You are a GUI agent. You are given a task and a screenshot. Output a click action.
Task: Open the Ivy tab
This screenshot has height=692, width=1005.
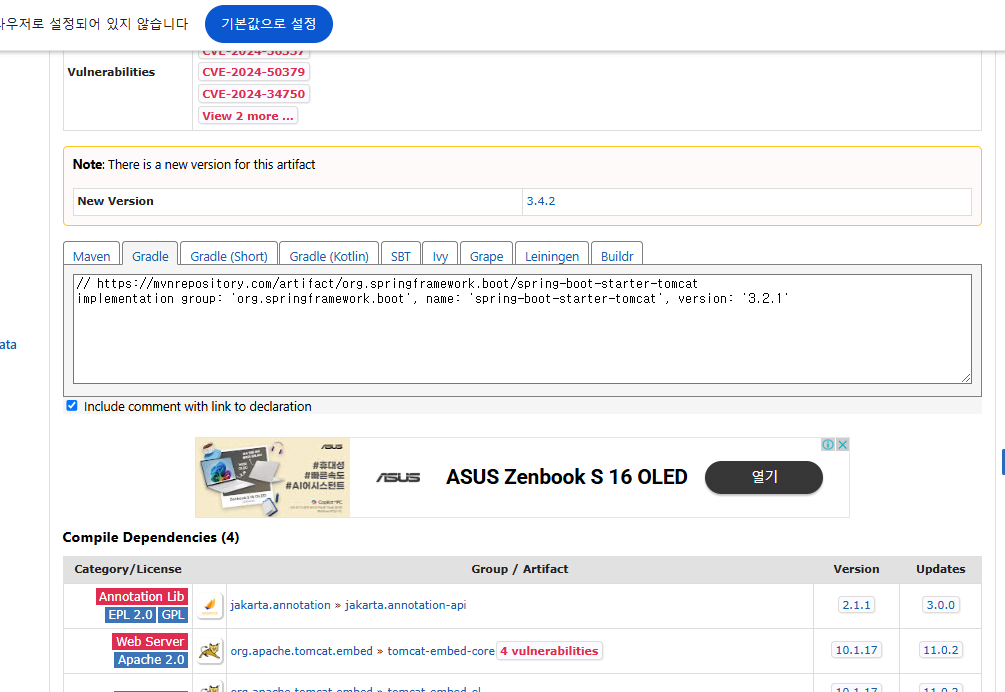(x=440, y=256)
